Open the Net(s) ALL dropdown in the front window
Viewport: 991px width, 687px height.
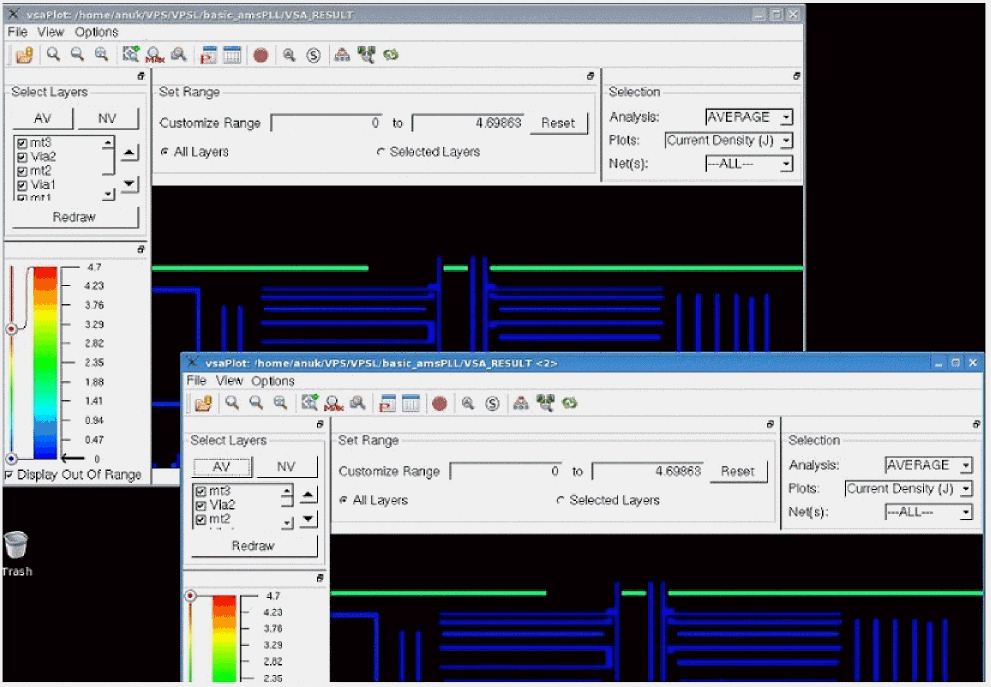pos(928,512)
